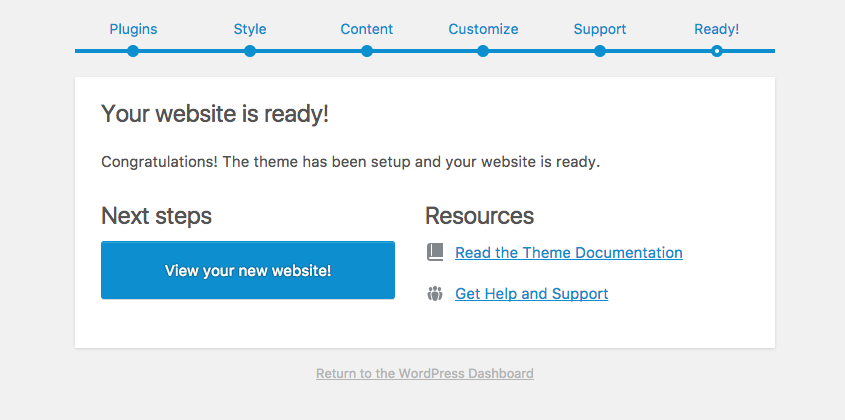Follow the Get Help and Support link
The width and height of the screenshot is (845, 420).
(531, 294)
